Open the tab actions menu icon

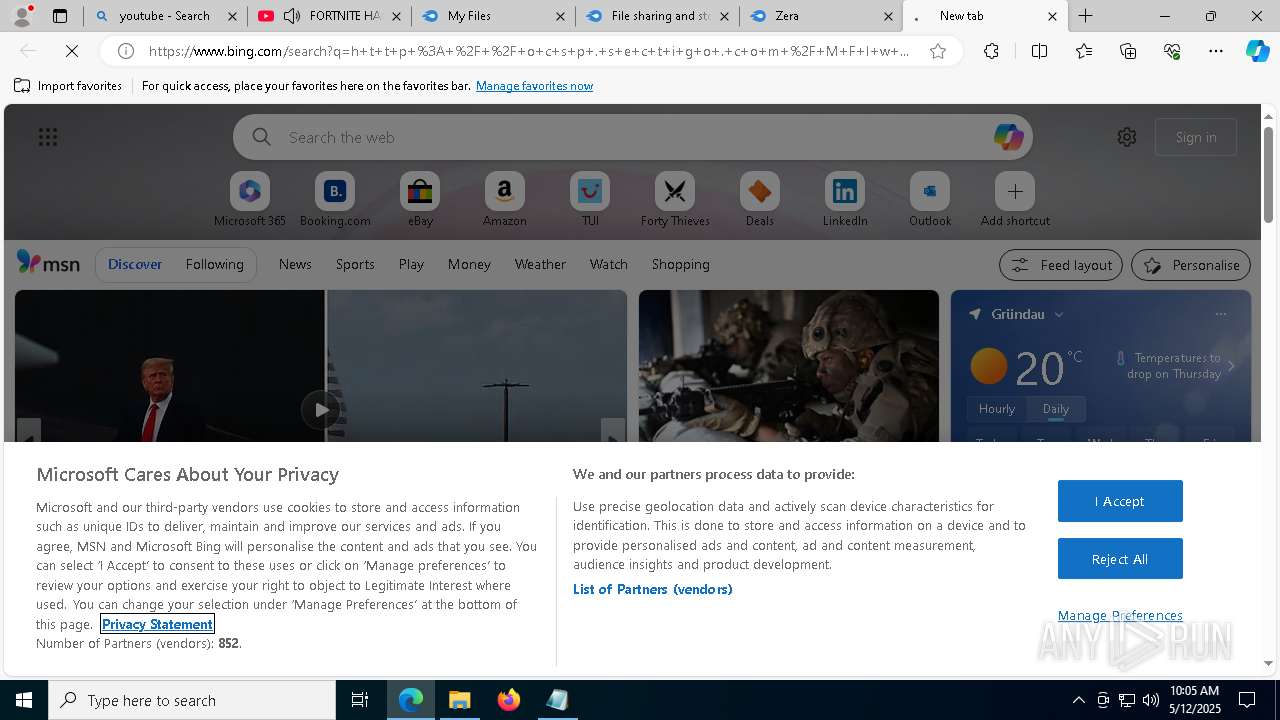coord(60,16)
